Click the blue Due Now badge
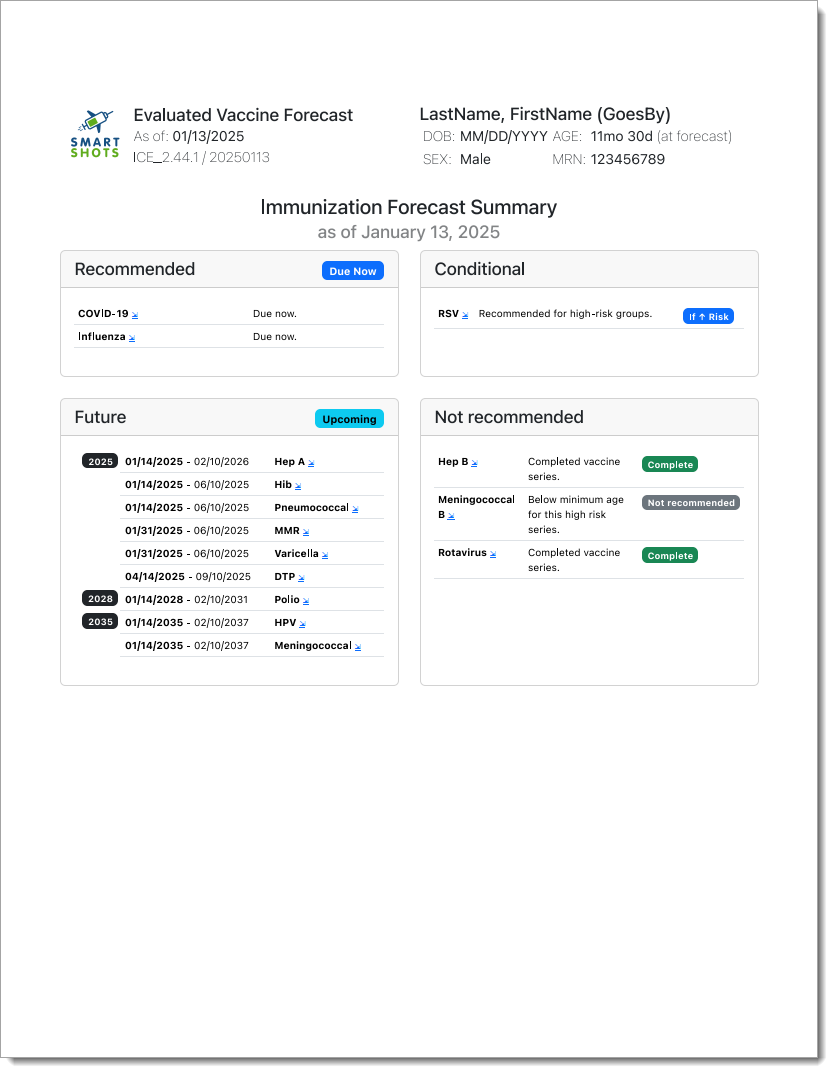833x1073 pixels. tap(352, 271)
